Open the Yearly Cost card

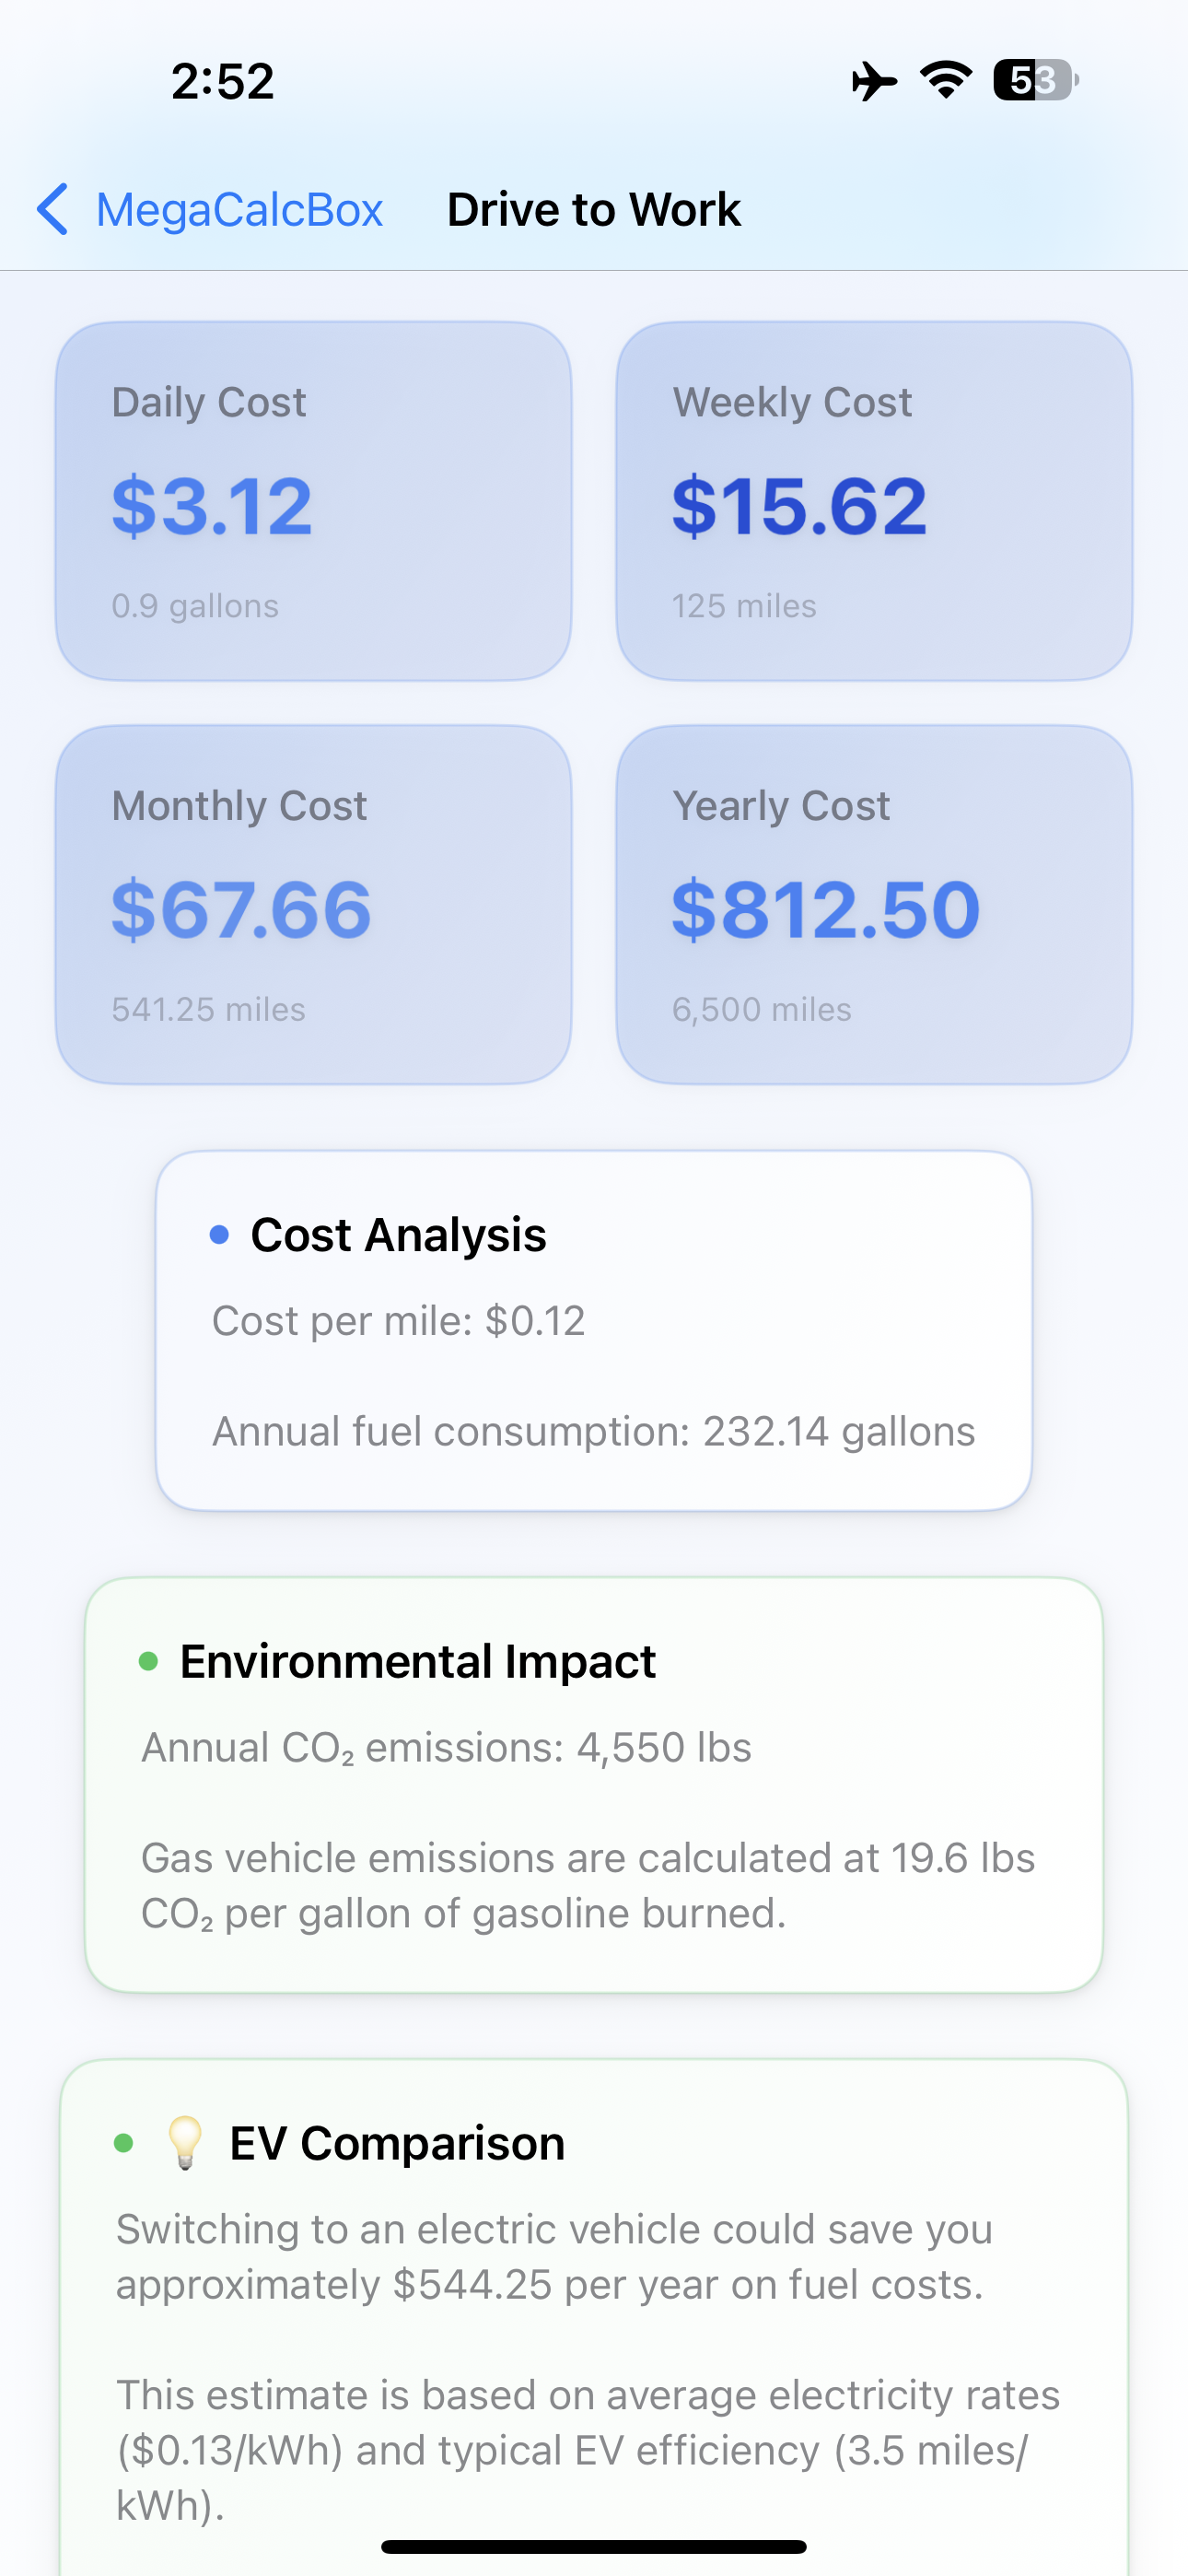pyautogui.click(x=874, y=905)
